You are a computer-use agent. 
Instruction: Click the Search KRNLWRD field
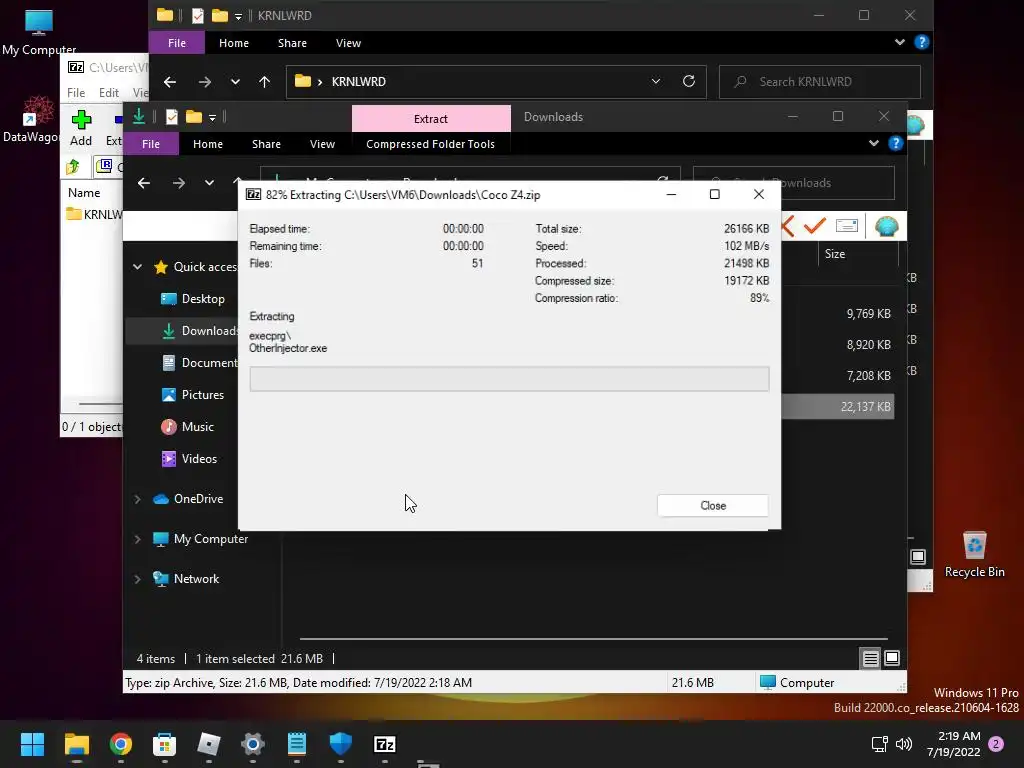pos(820,82)
